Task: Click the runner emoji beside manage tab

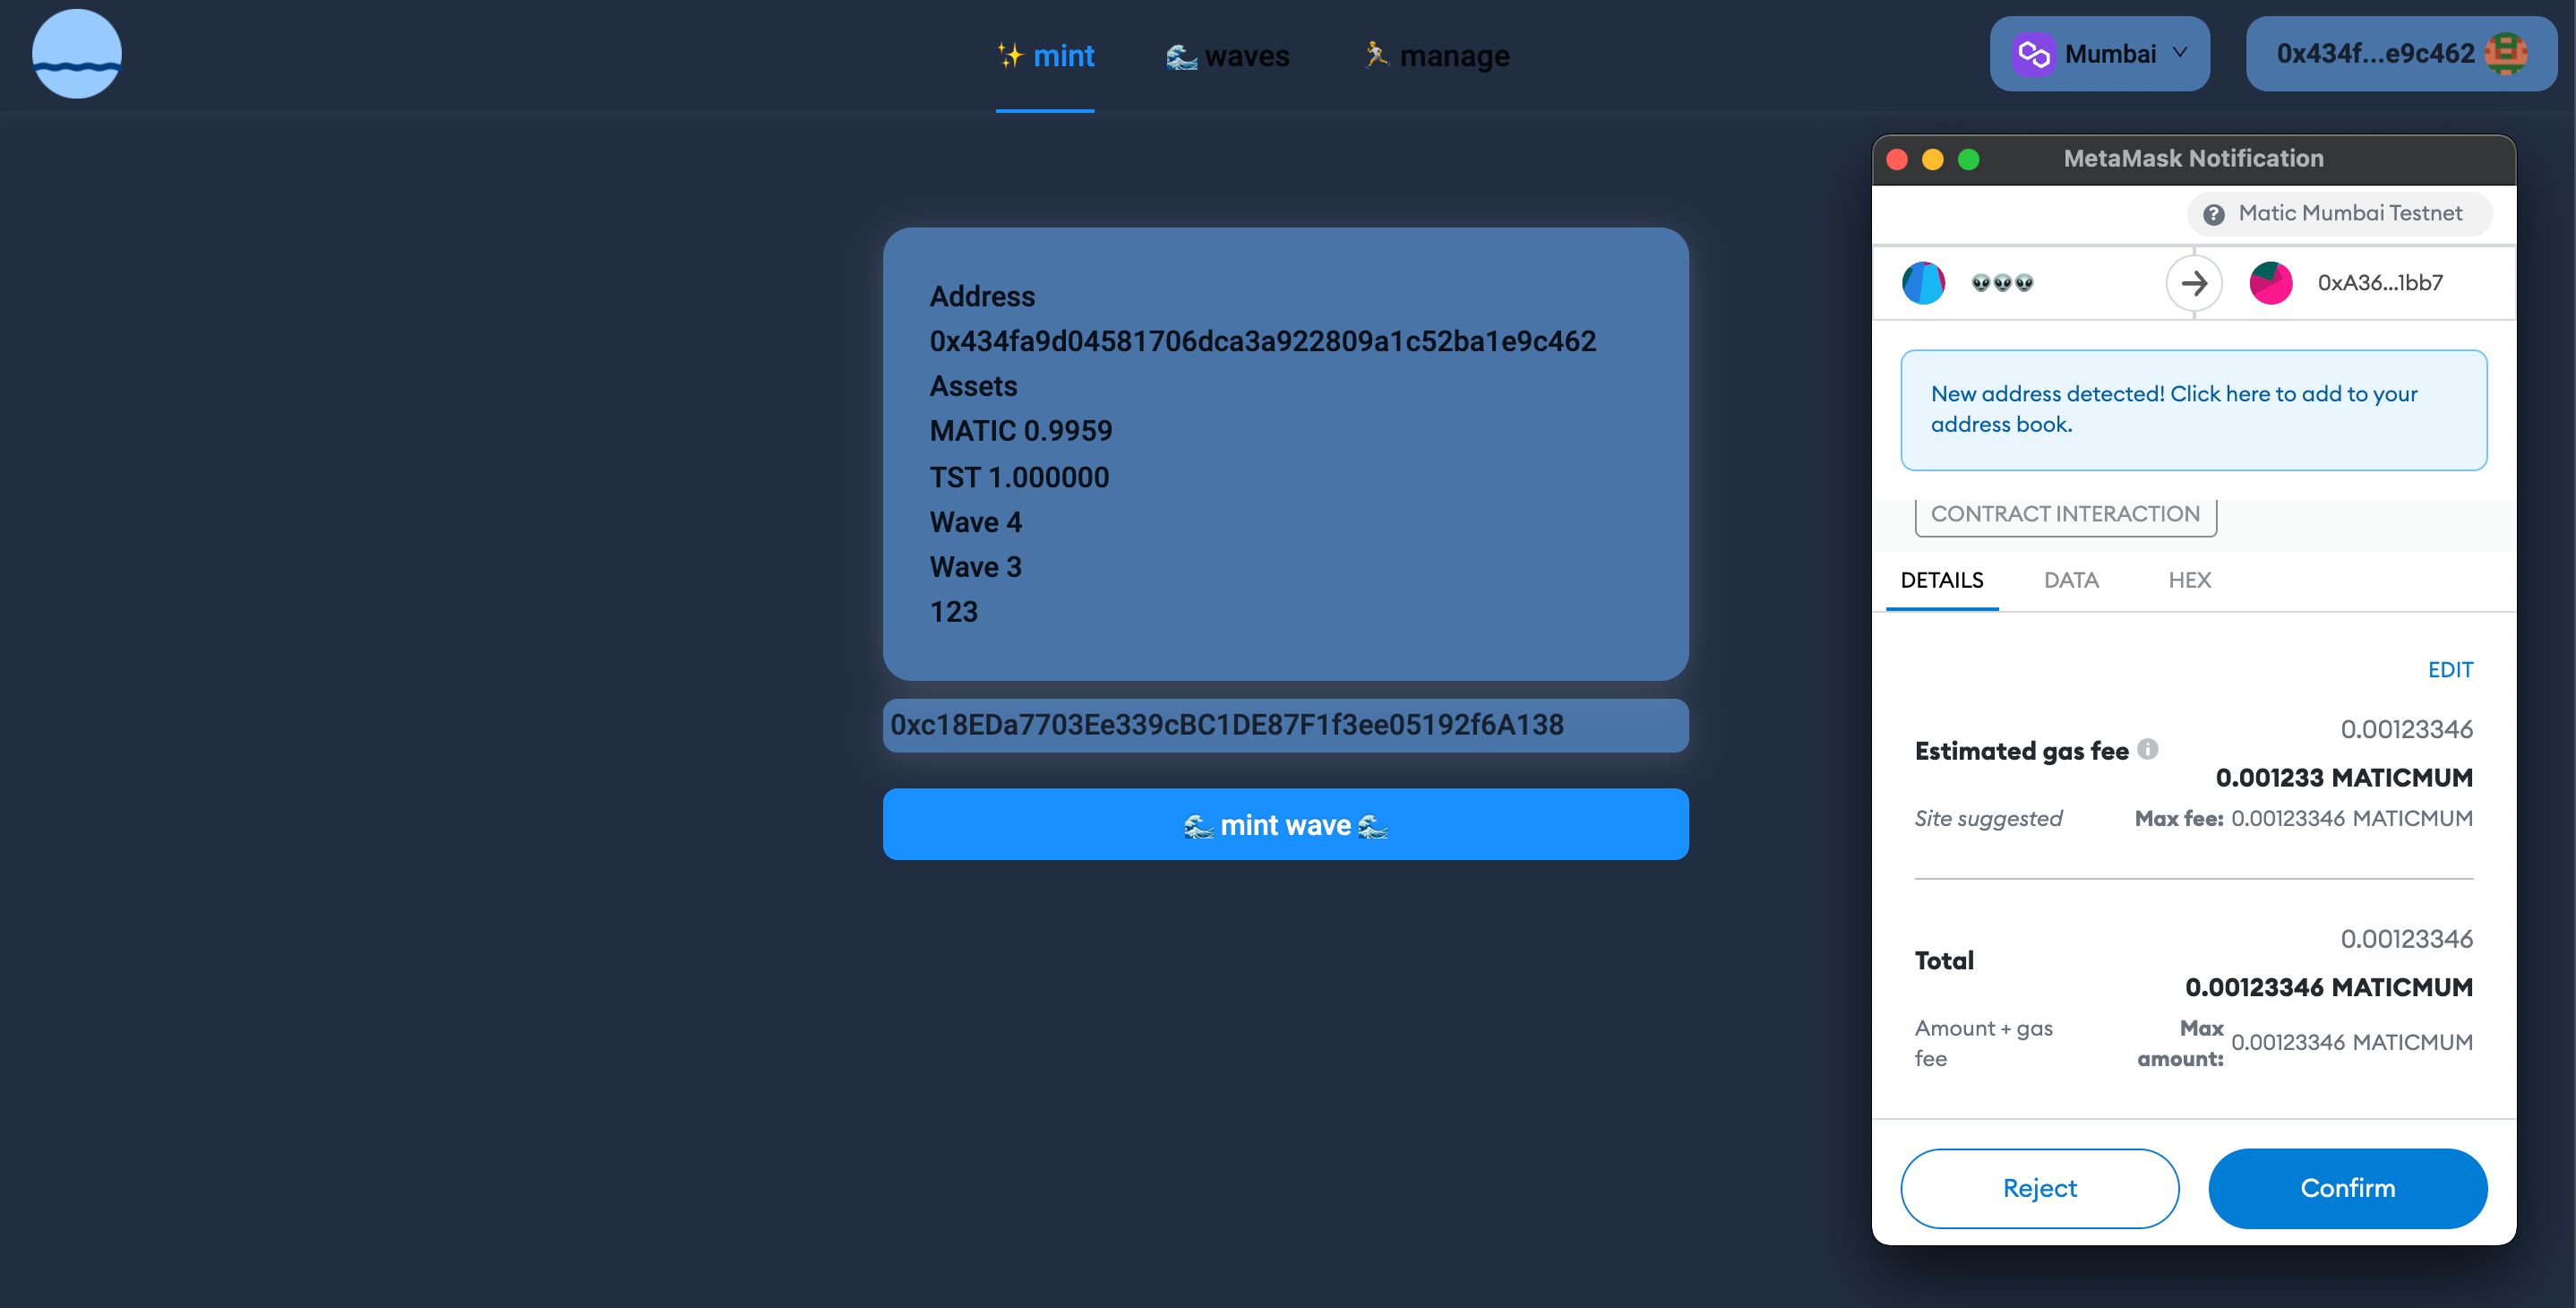Action: click(1377, 54)
